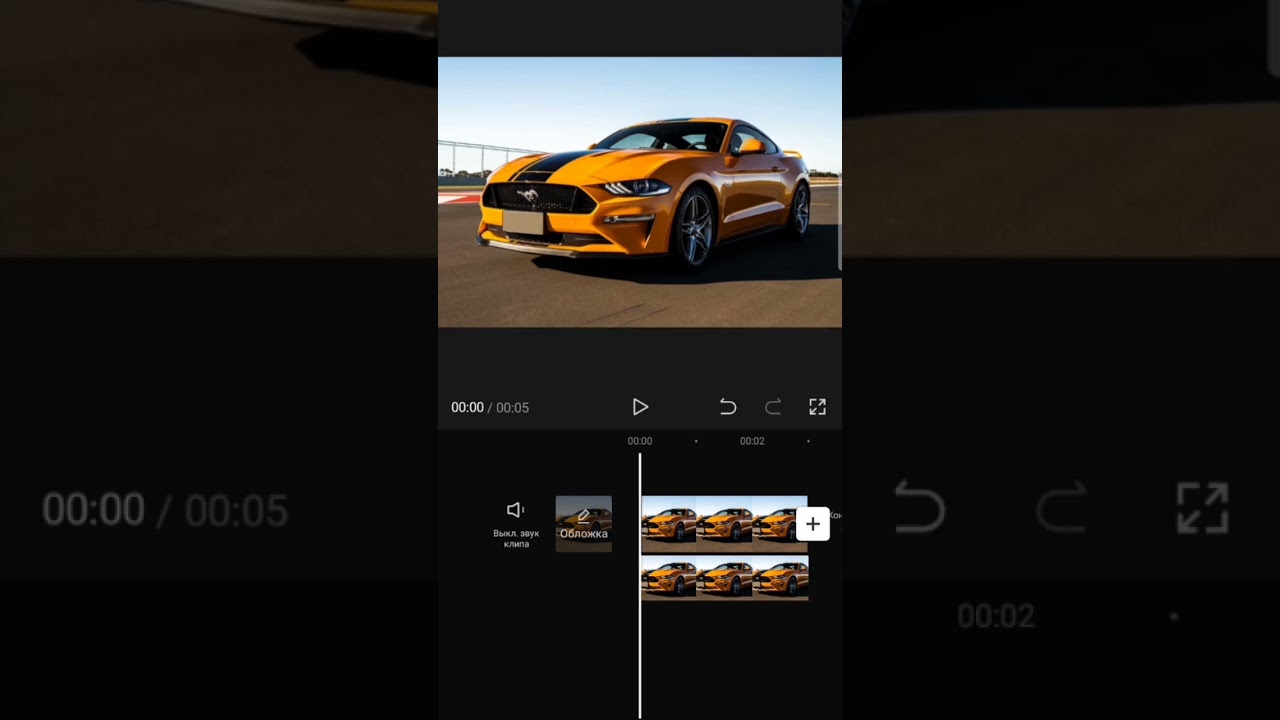Click the 00:00 / 00:05 time readout

coord(490,408)
